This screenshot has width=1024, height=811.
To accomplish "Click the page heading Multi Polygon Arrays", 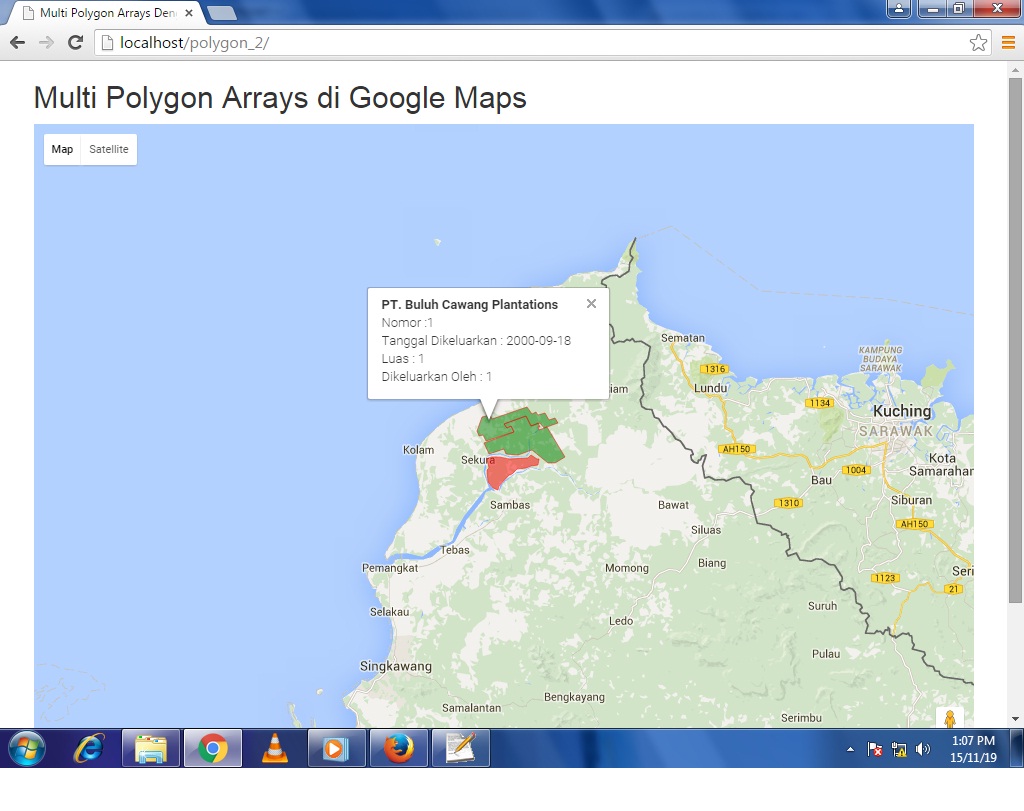I will pos(280,98).
